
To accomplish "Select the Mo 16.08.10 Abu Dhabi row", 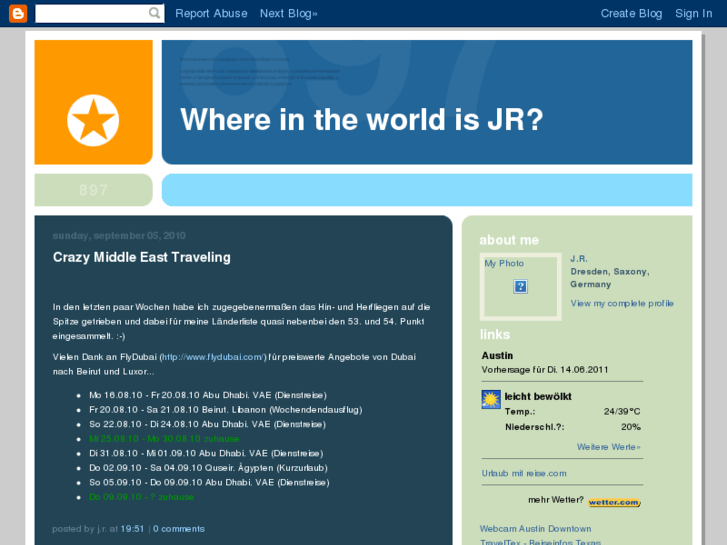I will click(x=208, y=395).
